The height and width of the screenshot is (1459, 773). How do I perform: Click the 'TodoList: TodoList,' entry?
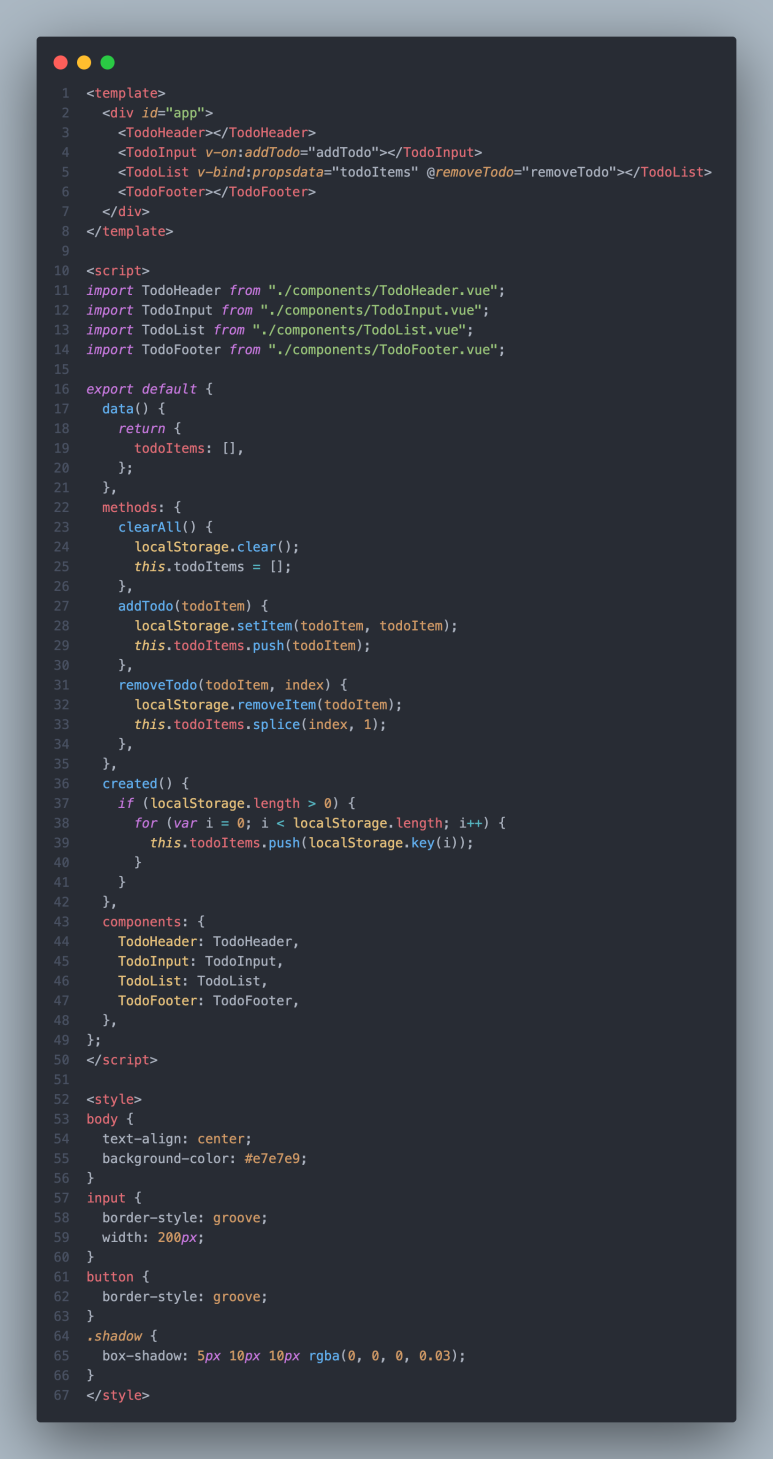(193, 982)
